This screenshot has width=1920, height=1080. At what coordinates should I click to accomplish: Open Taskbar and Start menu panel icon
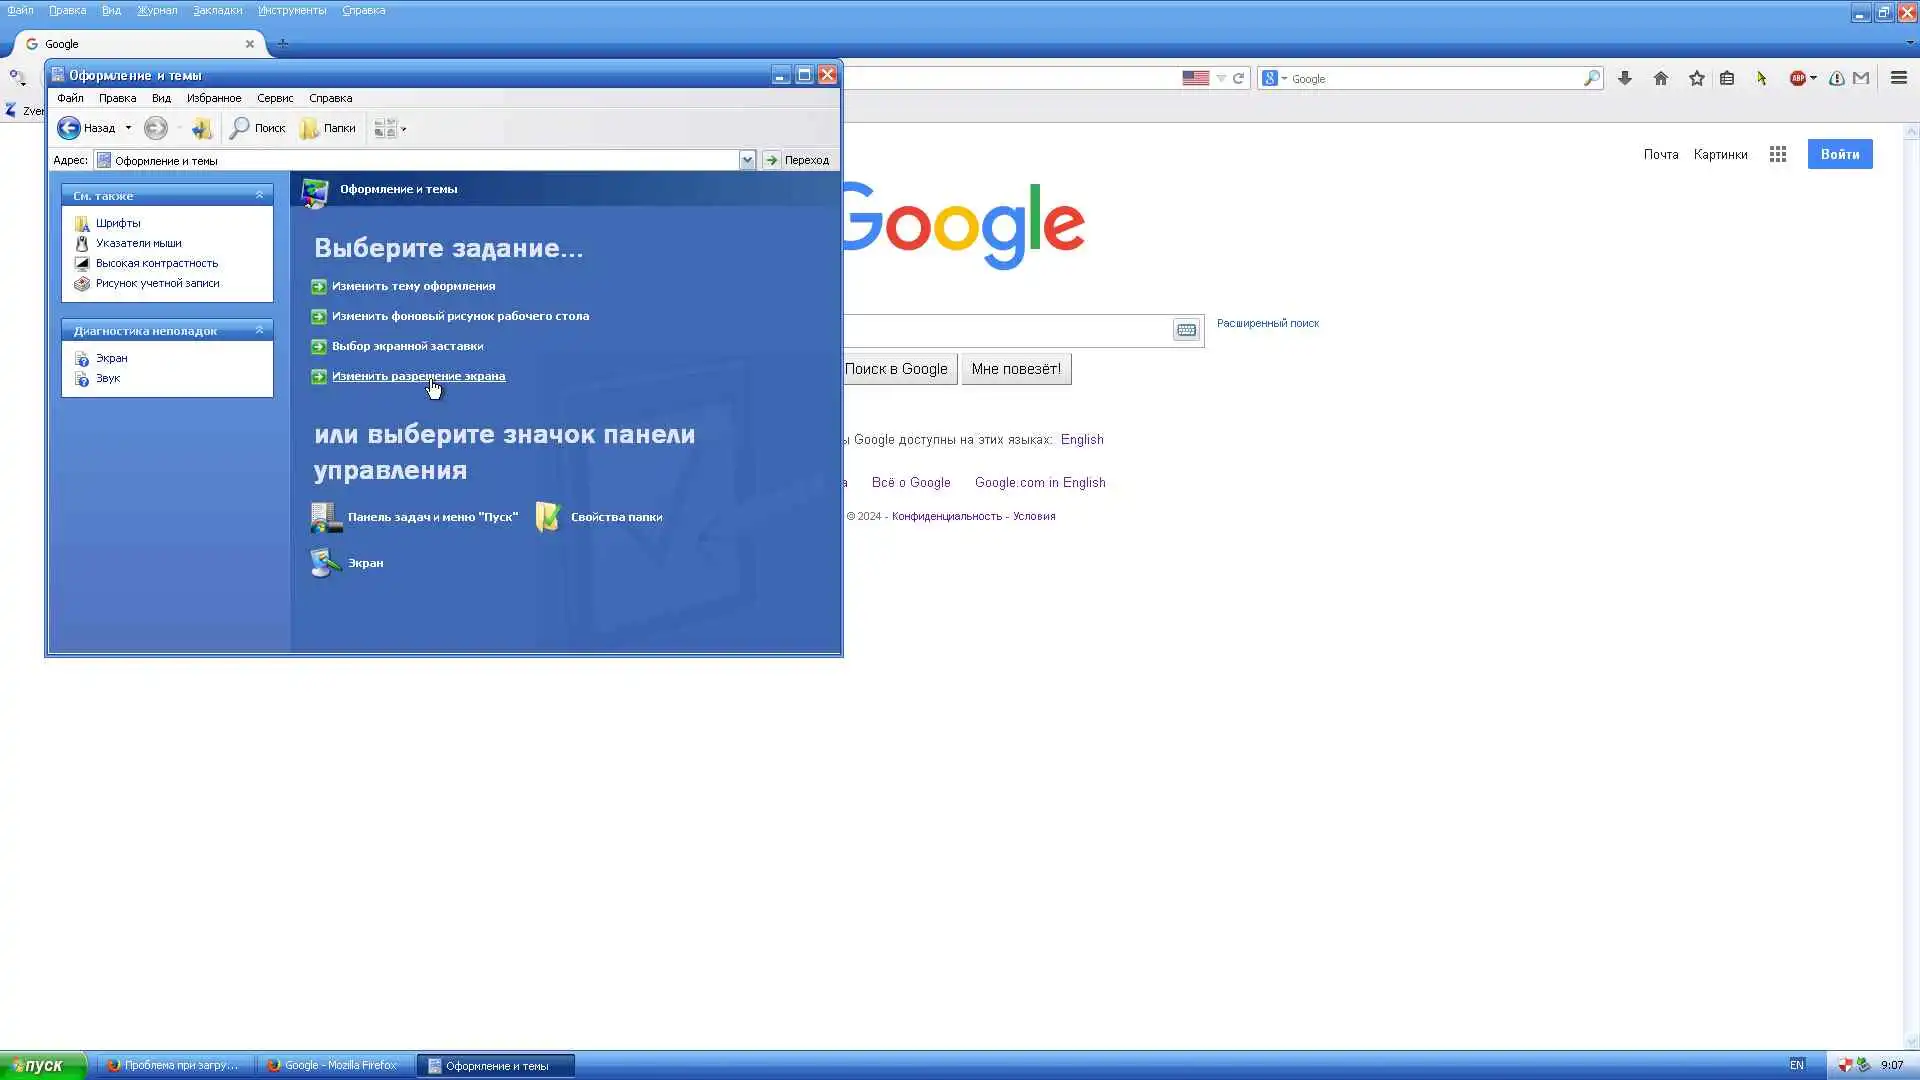pyautogui.click(x=326, y=517)
